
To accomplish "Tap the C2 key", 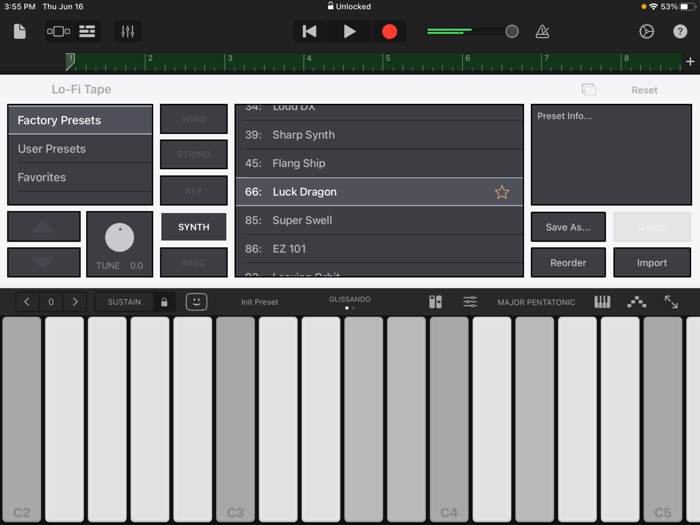I will (21, 419).
